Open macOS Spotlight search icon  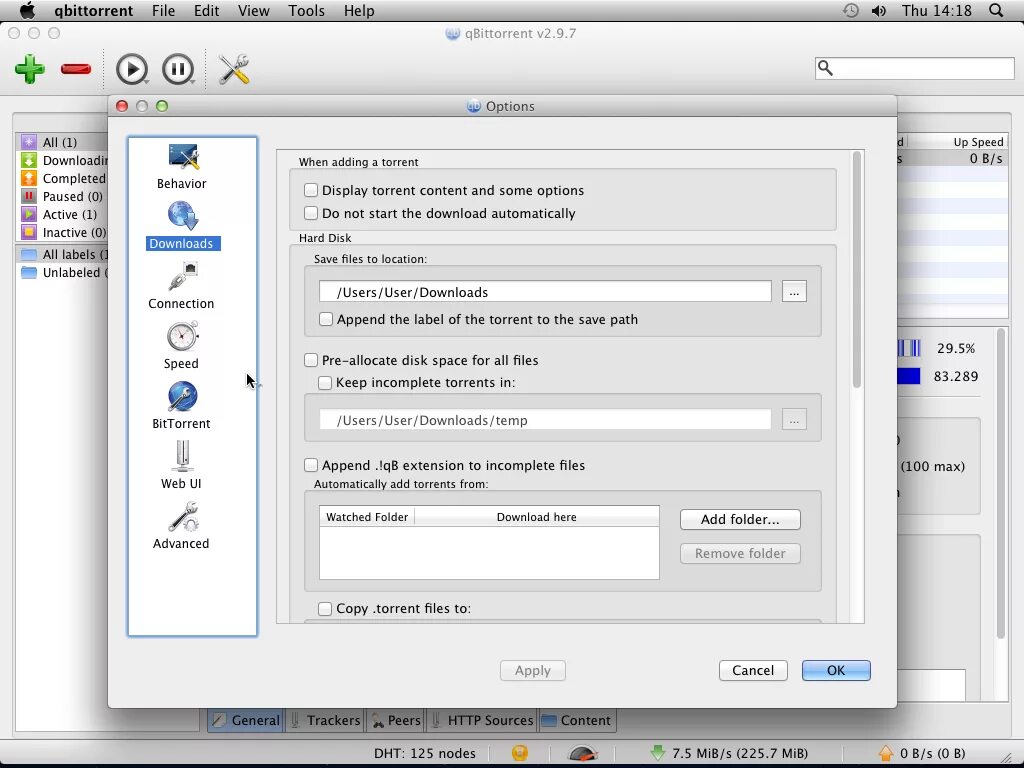[996, 10]
